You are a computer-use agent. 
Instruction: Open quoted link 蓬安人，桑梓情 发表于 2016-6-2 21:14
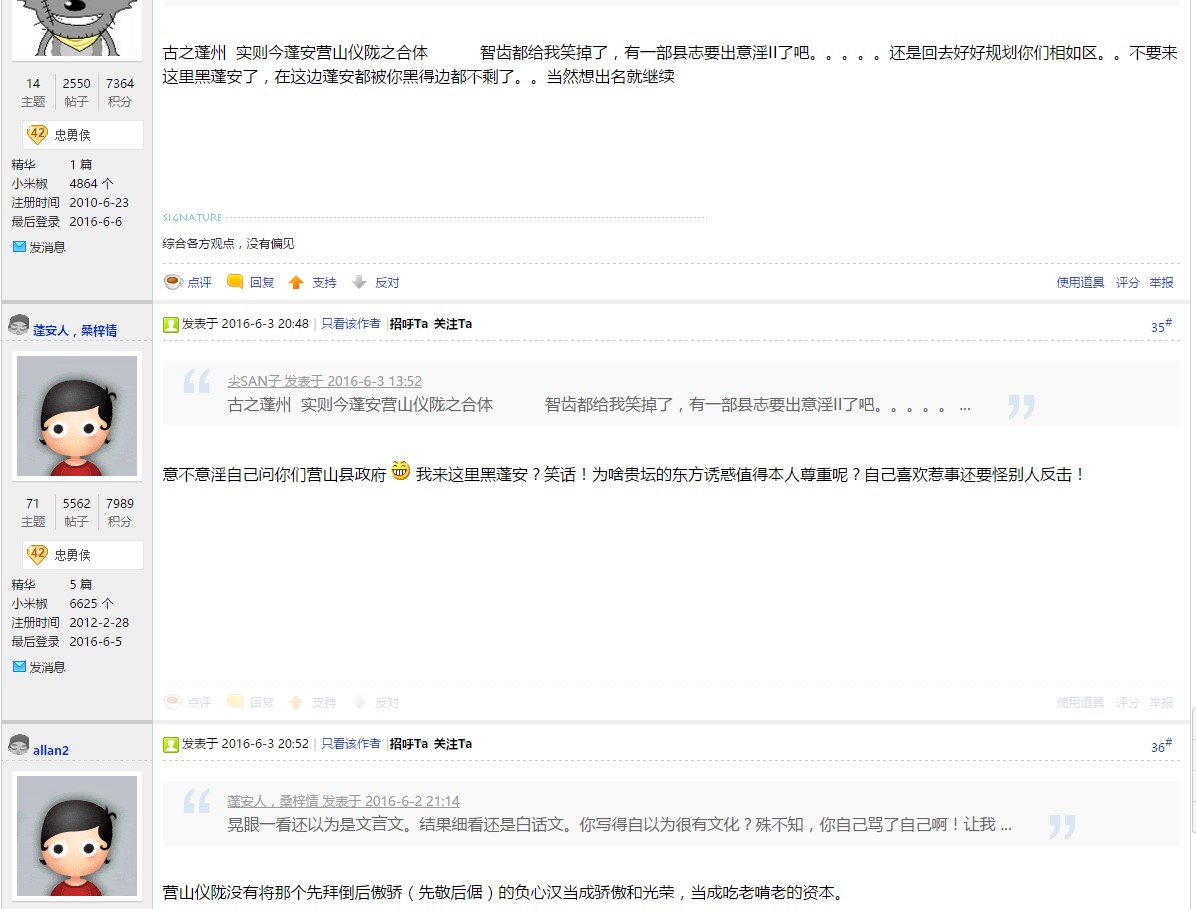(343, 801)
